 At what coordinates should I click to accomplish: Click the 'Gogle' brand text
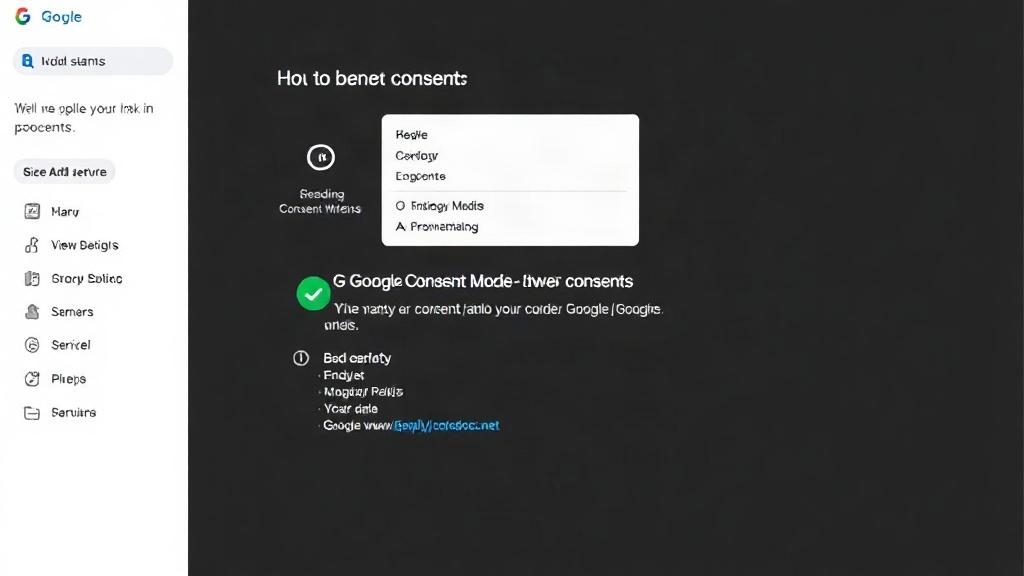pyautogui.click(x=61, y=17)
